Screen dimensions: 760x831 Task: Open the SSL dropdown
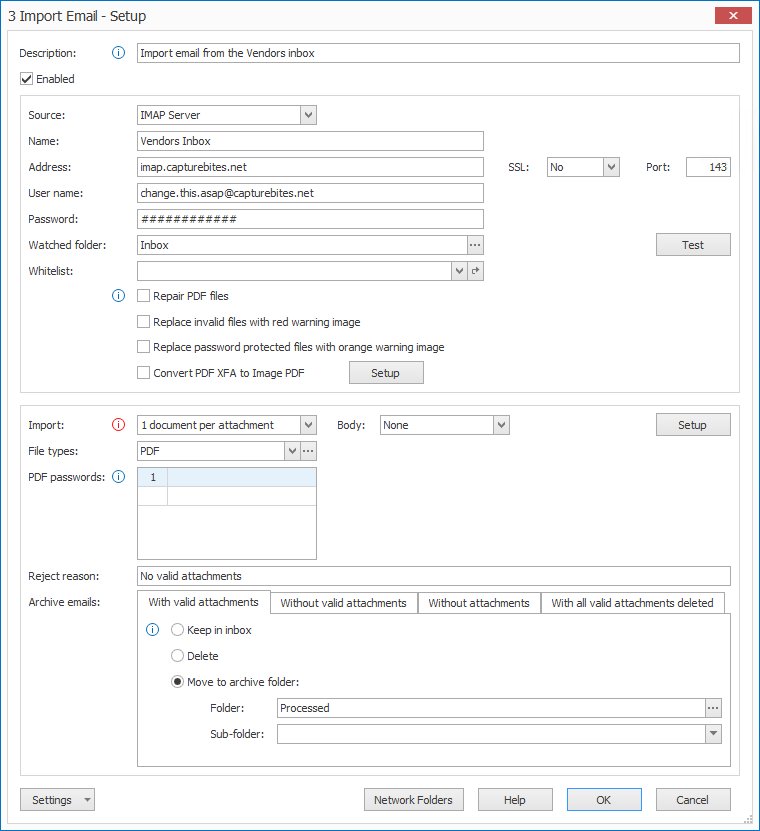pos(611,167)
